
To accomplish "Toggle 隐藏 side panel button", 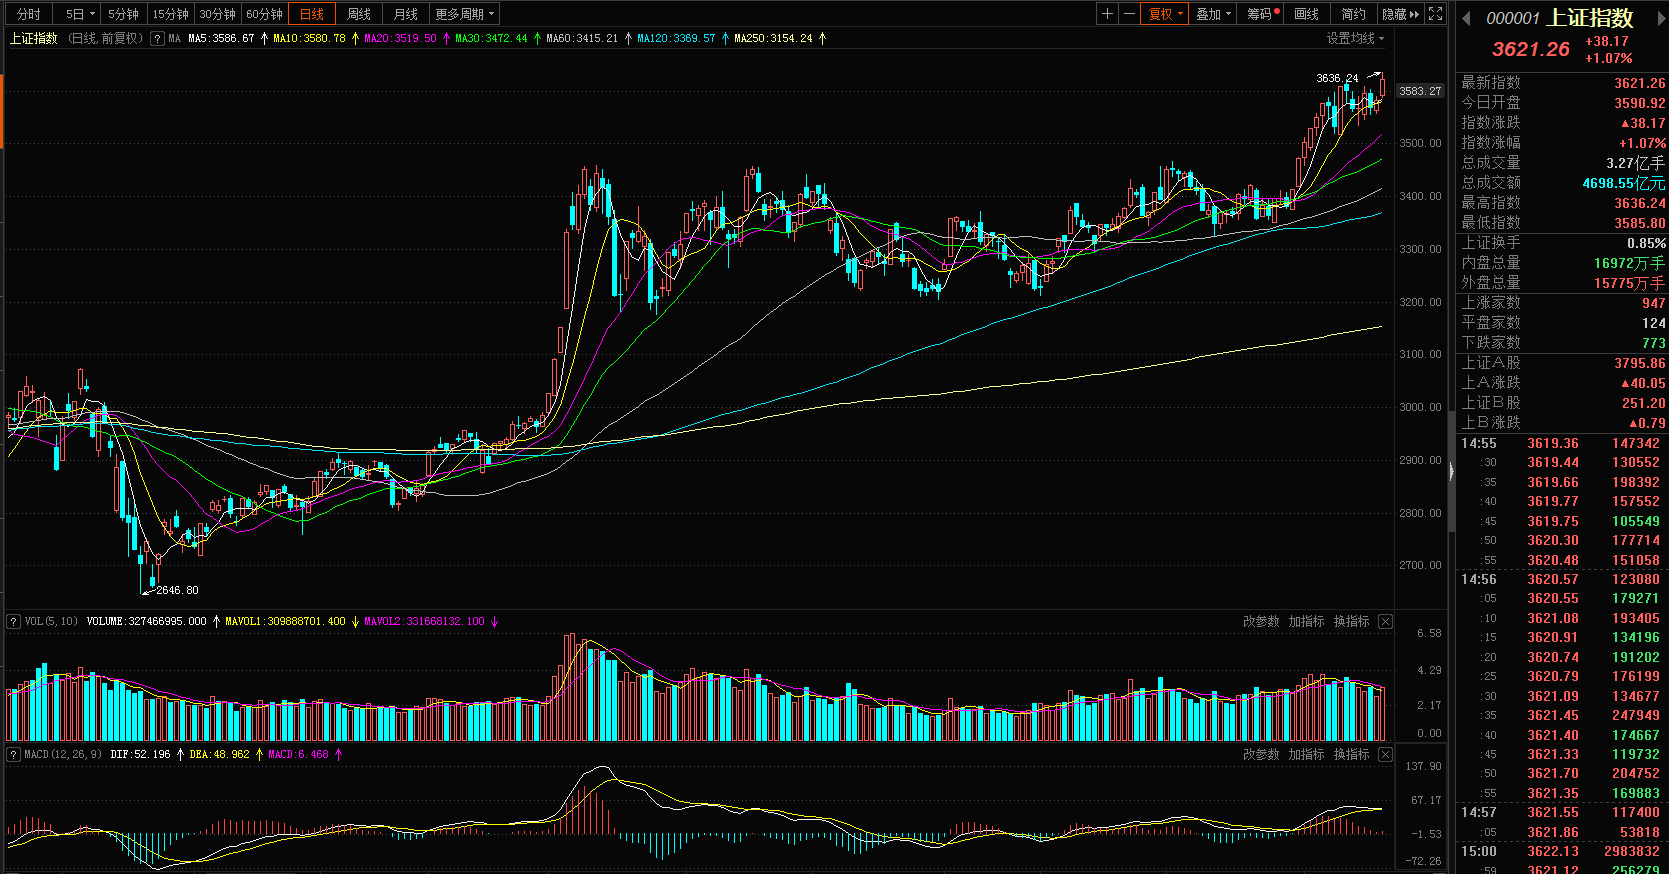I will click(1400, 14).
